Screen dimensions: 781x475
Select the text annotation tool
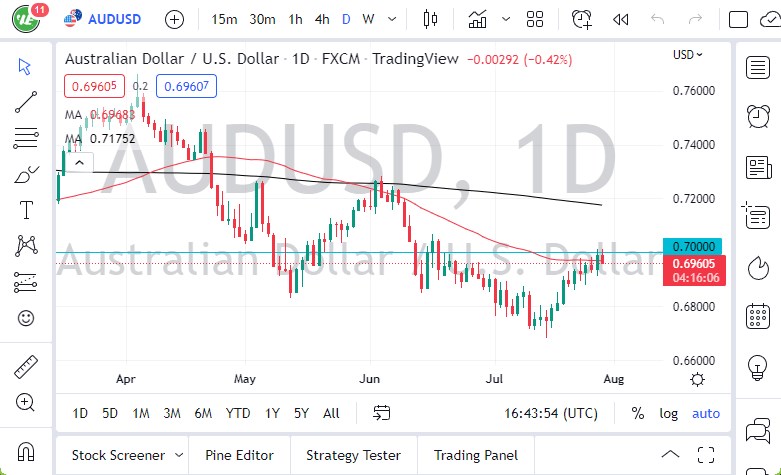click(26, 209)
